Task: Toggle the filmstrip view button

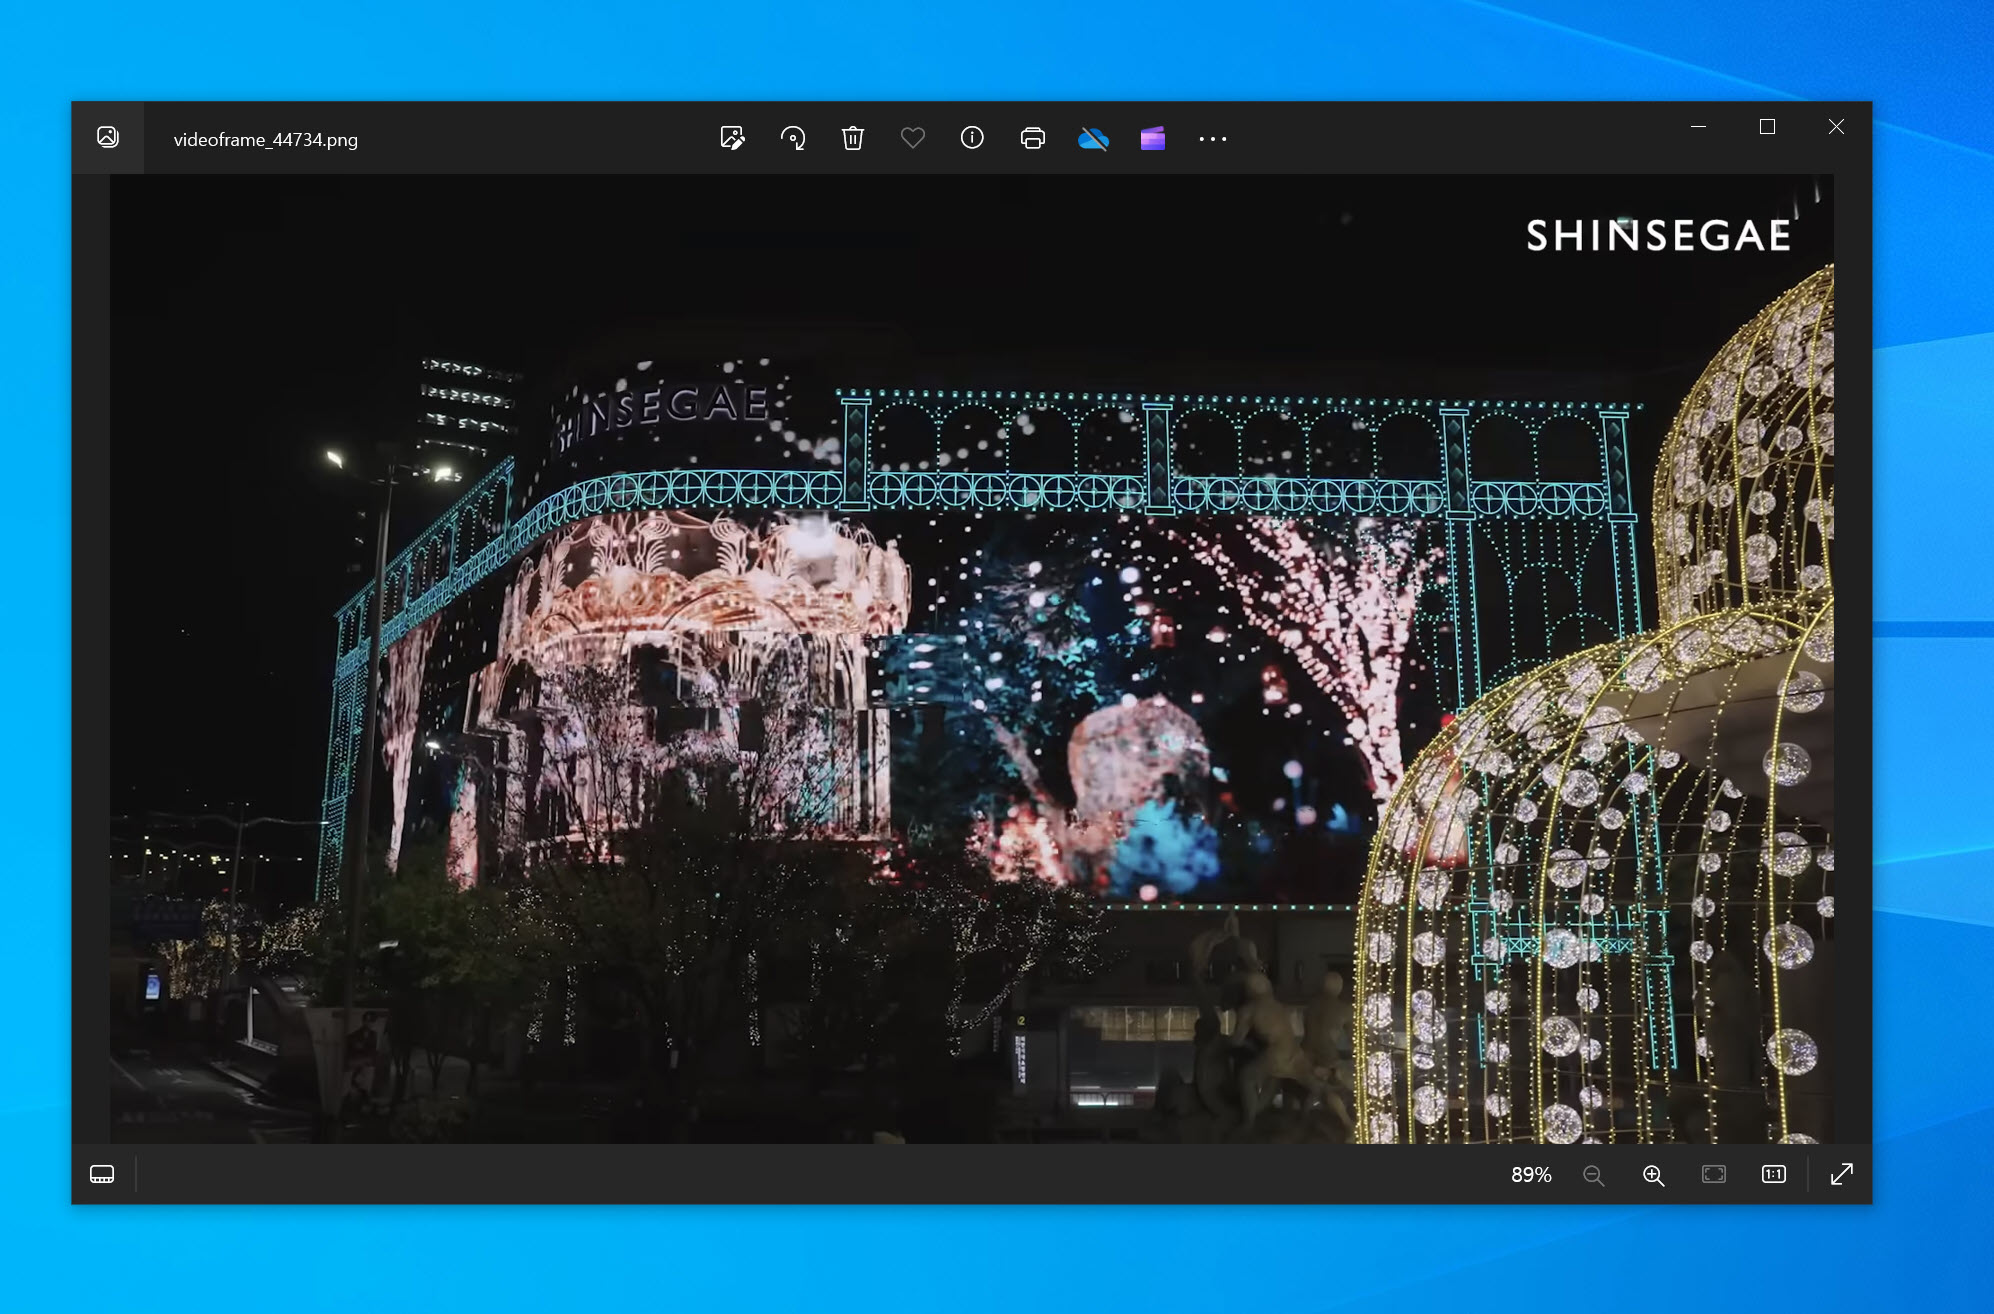Action: pos(102,1174)
